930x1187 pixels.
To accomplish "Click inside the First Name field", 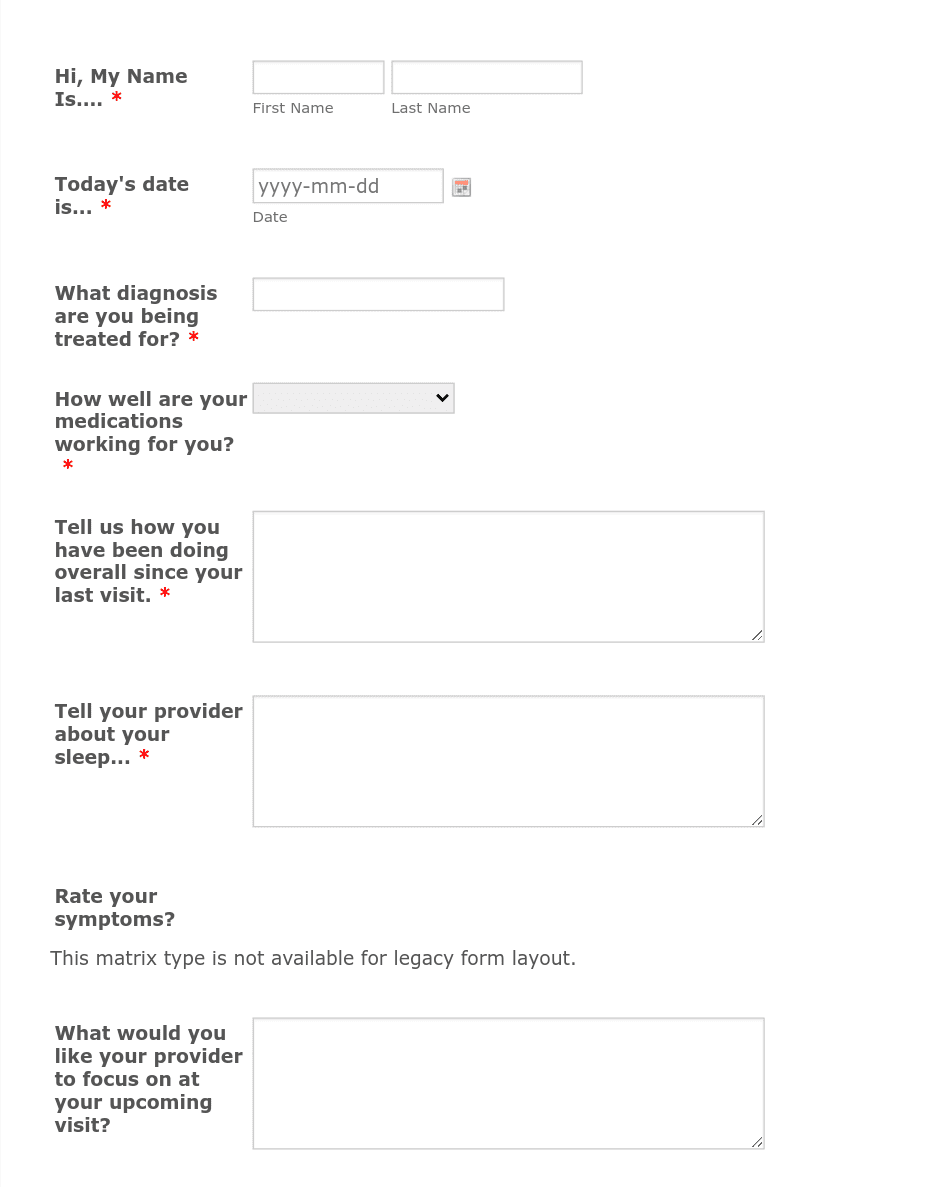I will (317, 77).
